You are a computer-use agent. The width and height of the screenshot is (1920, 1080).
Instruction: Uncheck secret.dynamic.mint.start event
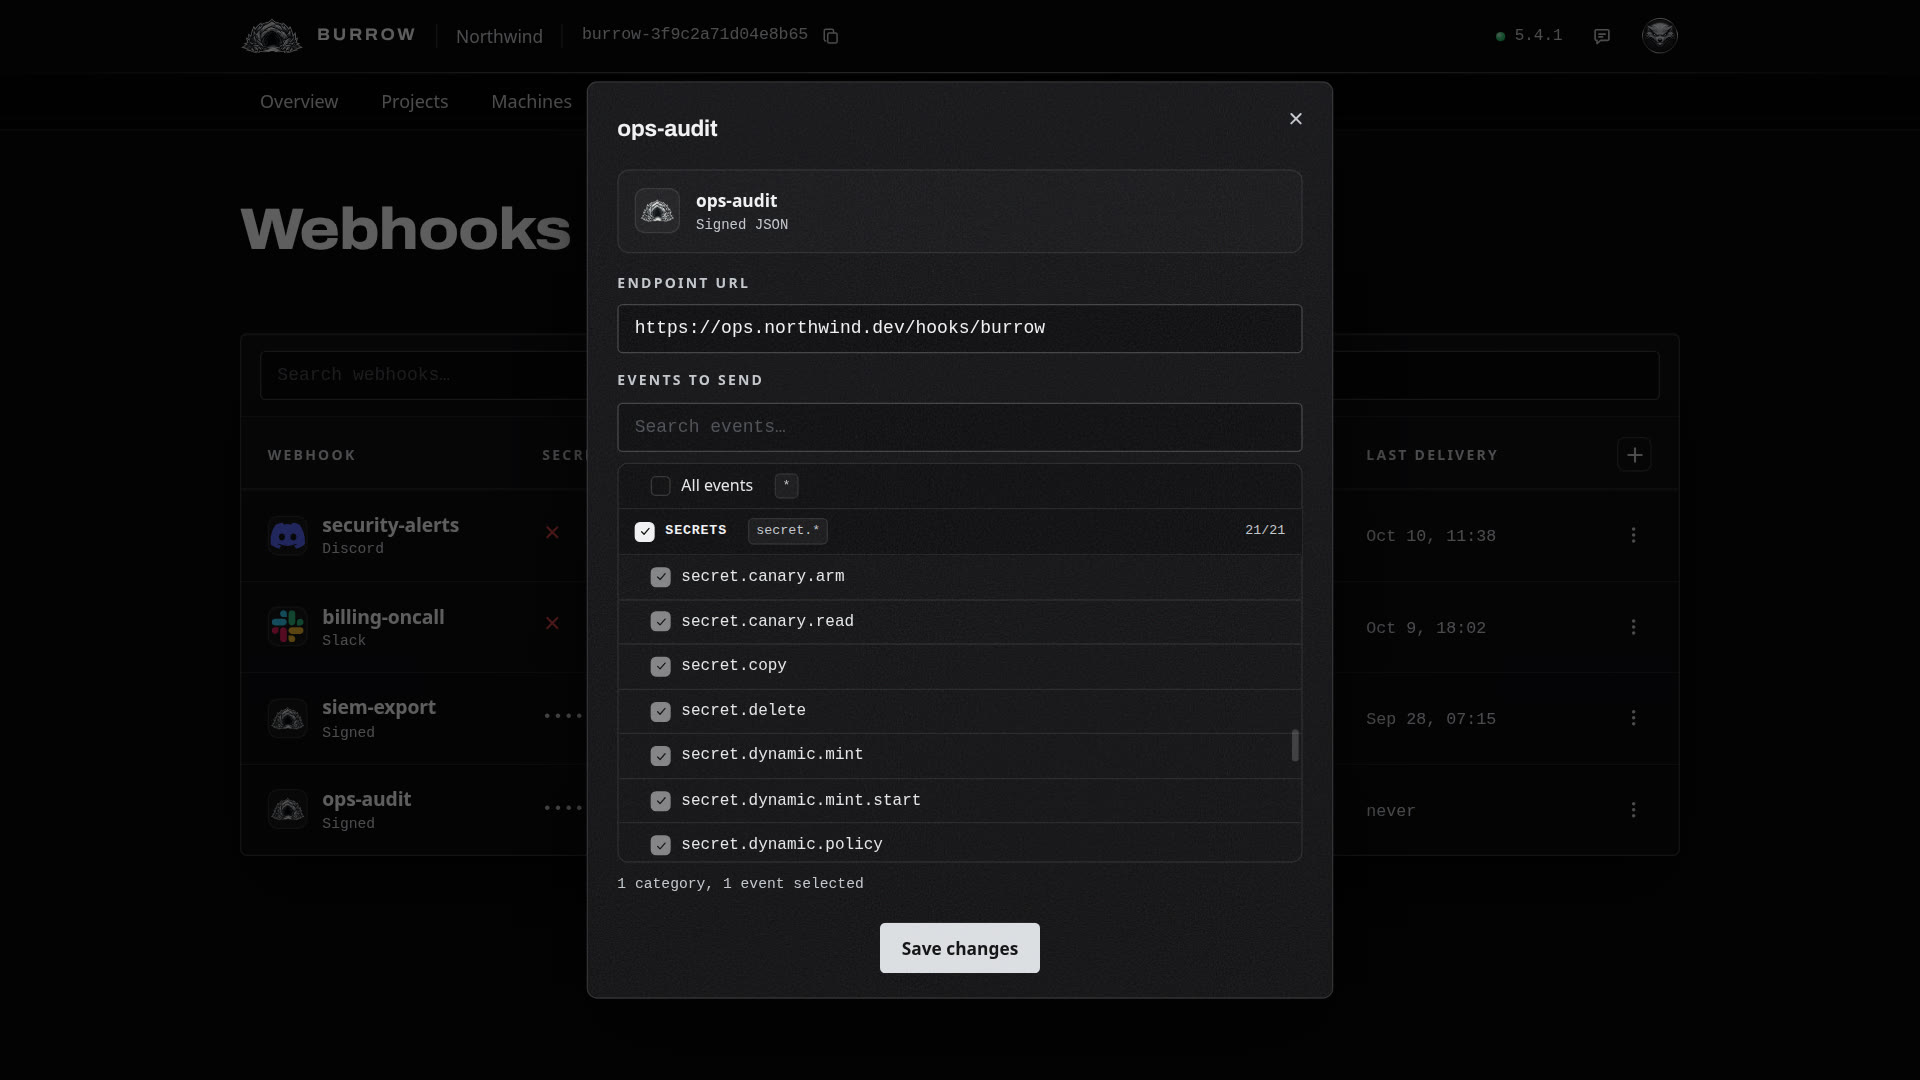[x=660, y=801]
